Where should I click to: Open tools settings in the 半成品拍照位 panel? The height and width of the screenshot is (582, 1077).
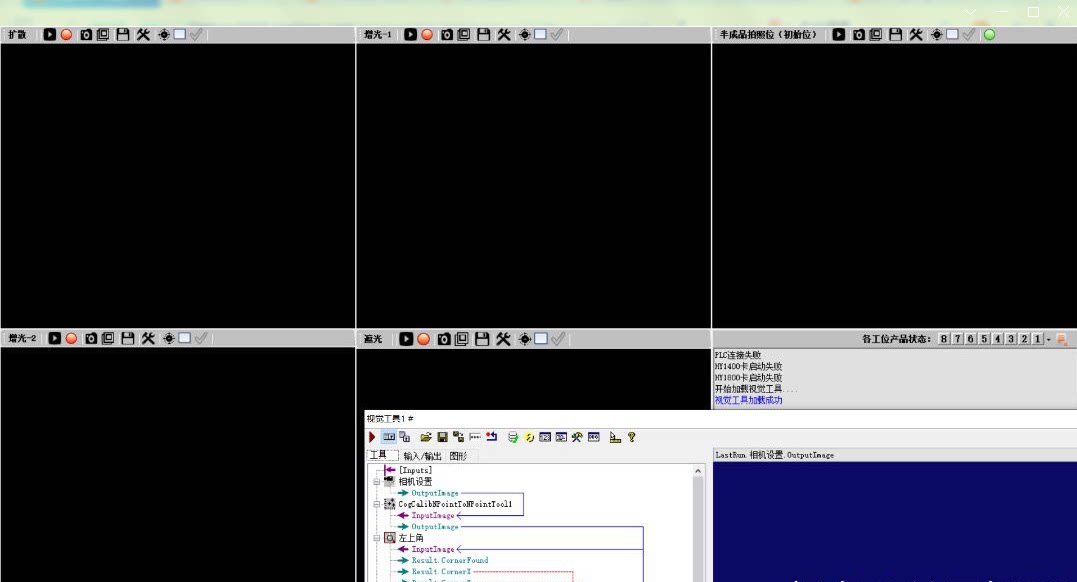(x=916, y=34)
